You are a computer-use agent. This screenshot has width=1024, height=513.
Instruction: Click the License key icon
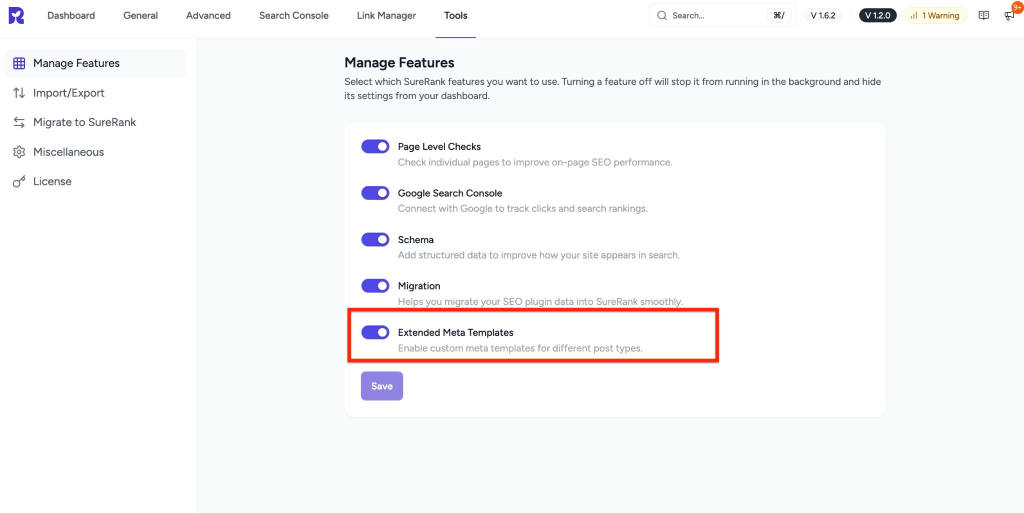(x=19, y=181)
